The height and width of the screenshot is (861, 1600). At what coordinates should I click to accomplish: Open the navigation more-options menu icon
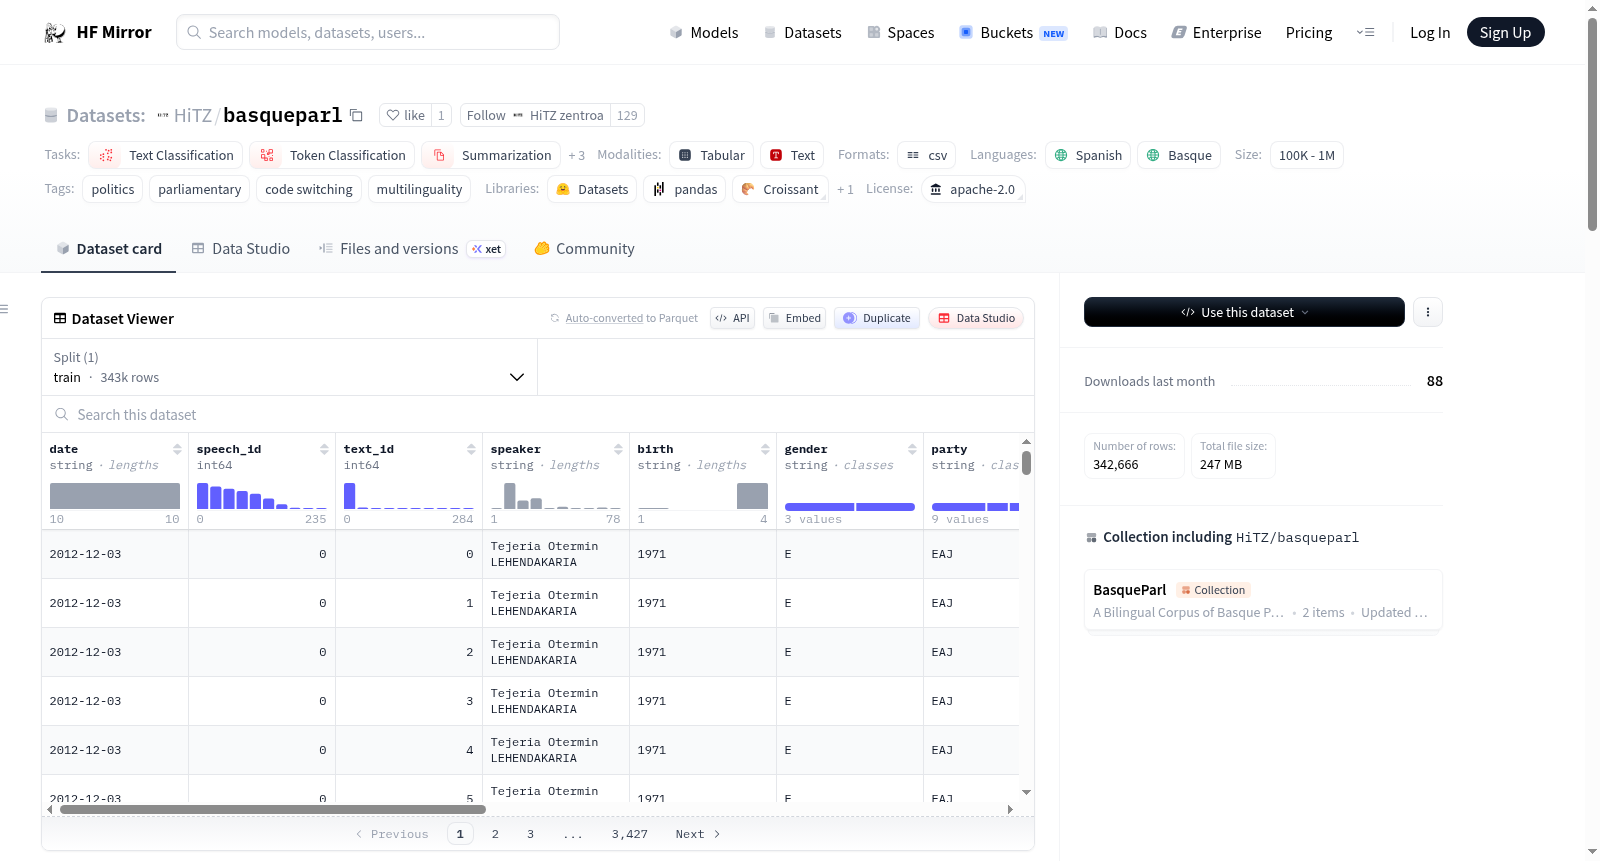[1365, 32]
